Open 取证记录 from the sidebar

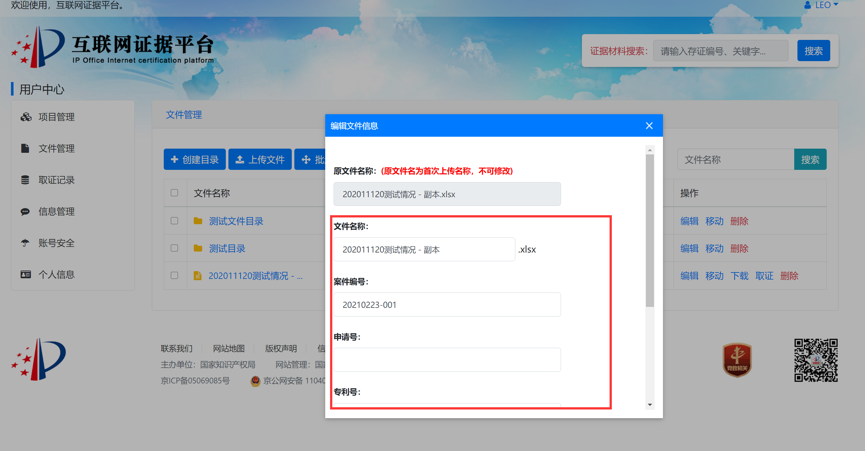56,180
